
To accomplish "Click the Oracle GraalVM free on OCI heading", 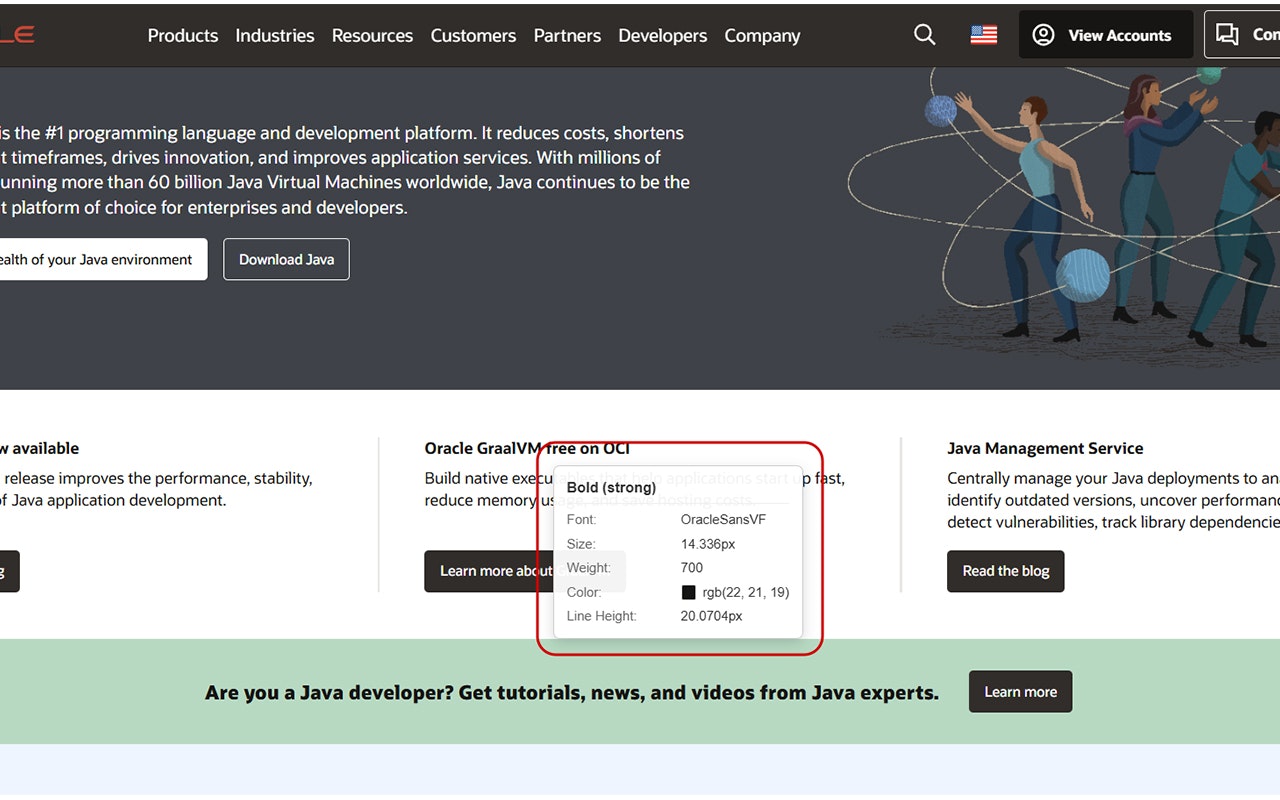I will [527, 448].
